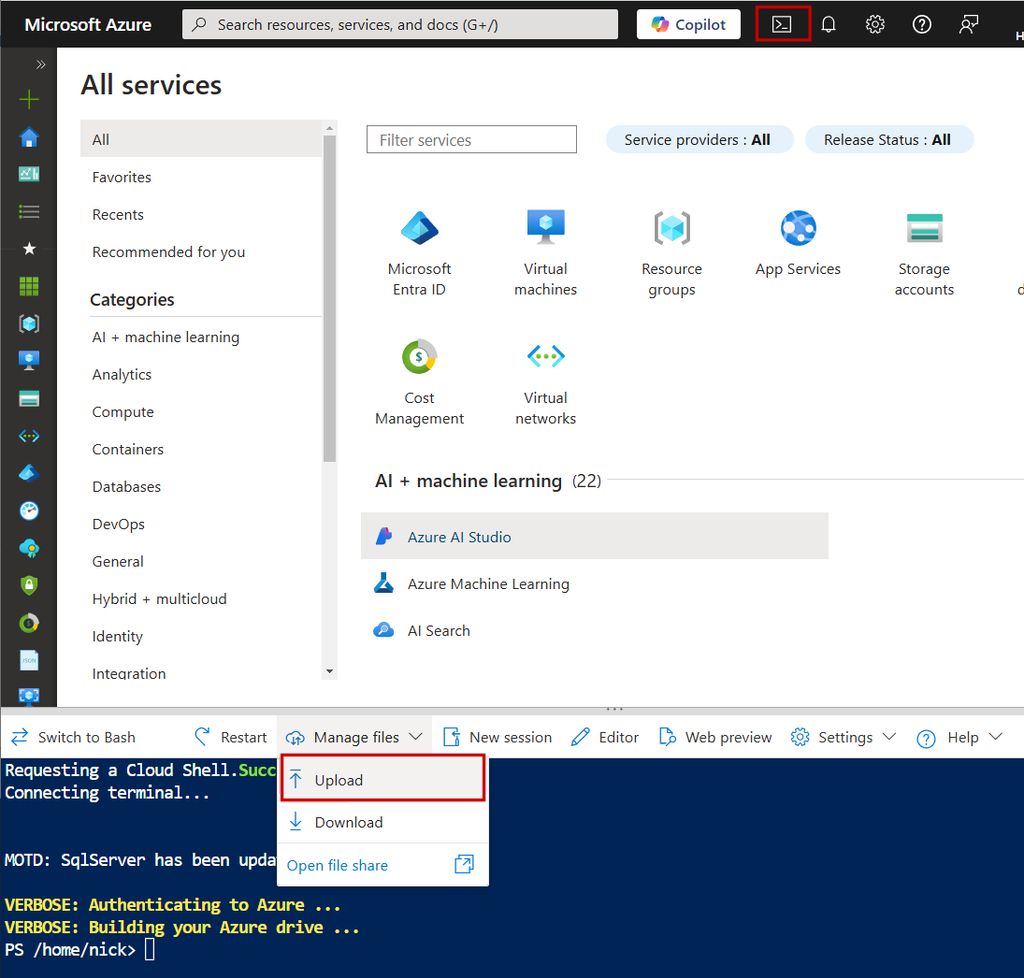Open Dashboard icon in the sidebar

[29, 174]
